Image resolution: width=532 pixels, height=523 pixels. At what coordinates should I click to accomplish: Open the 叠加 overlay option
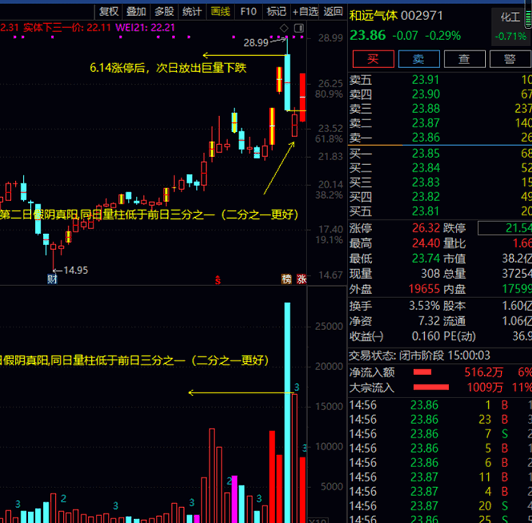[x=136, y=12]
